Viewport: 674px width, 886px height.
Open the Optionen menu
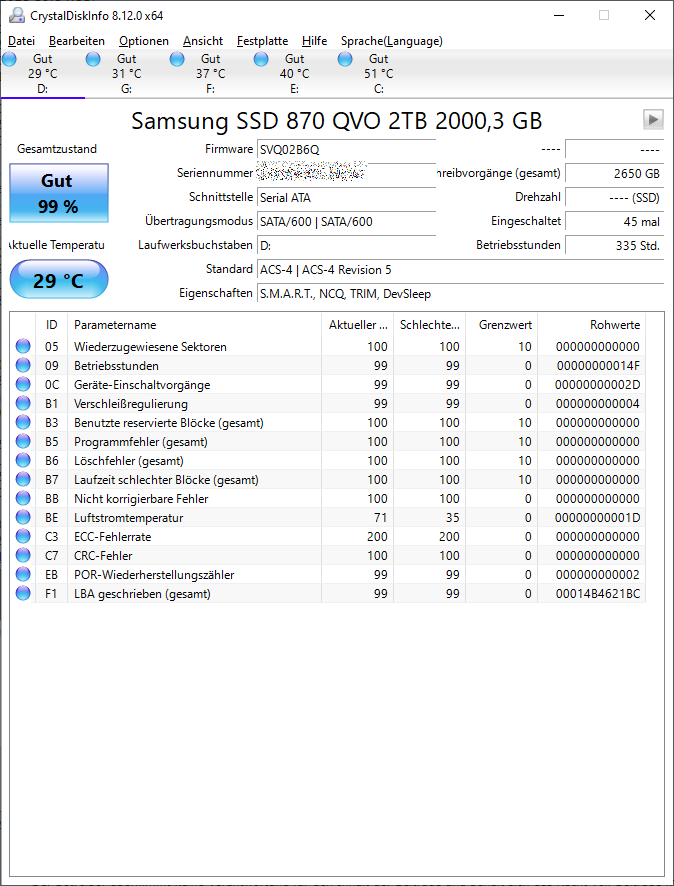pos(144,41)
